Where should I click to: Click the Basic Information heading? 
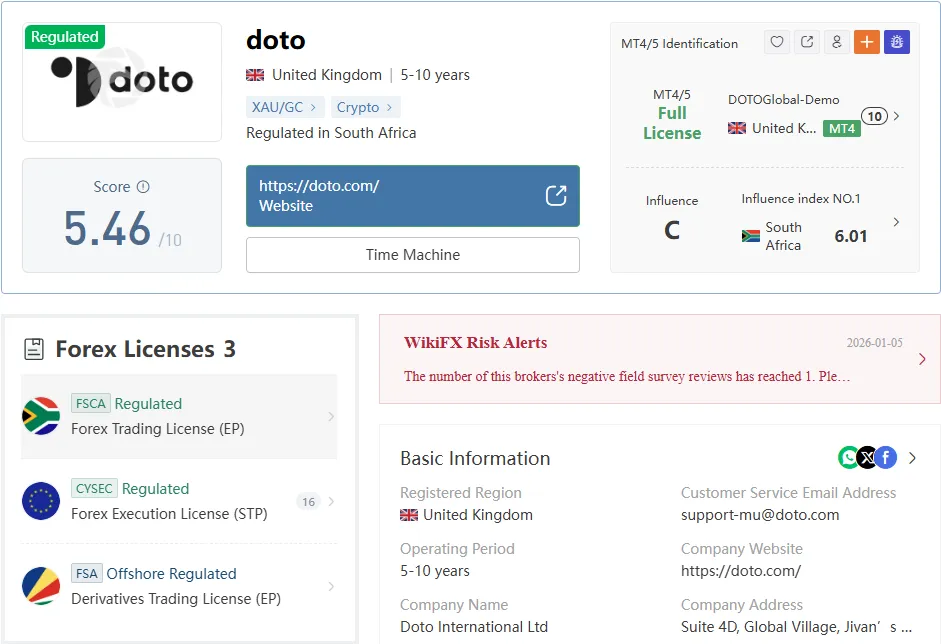[x=475, y=459]
